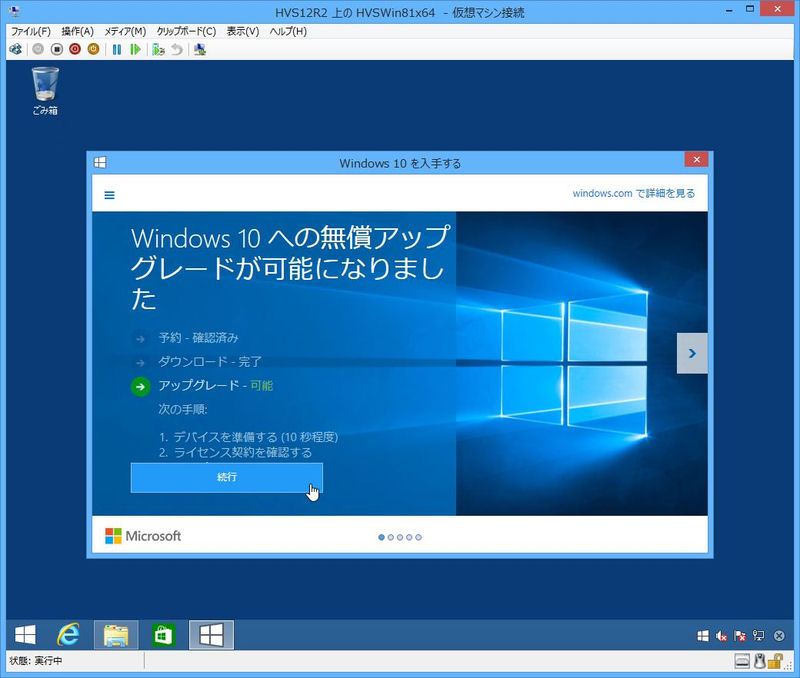
Task: Click the green arrow beside アップグレード
Action: click(x=140, y=386)
